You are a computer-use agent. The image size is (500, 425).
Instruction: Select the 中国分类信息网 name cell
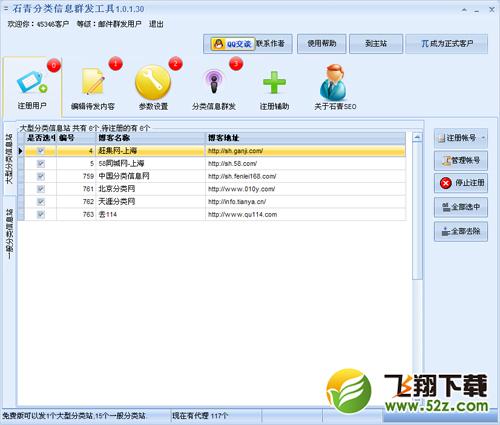point(151,176)
